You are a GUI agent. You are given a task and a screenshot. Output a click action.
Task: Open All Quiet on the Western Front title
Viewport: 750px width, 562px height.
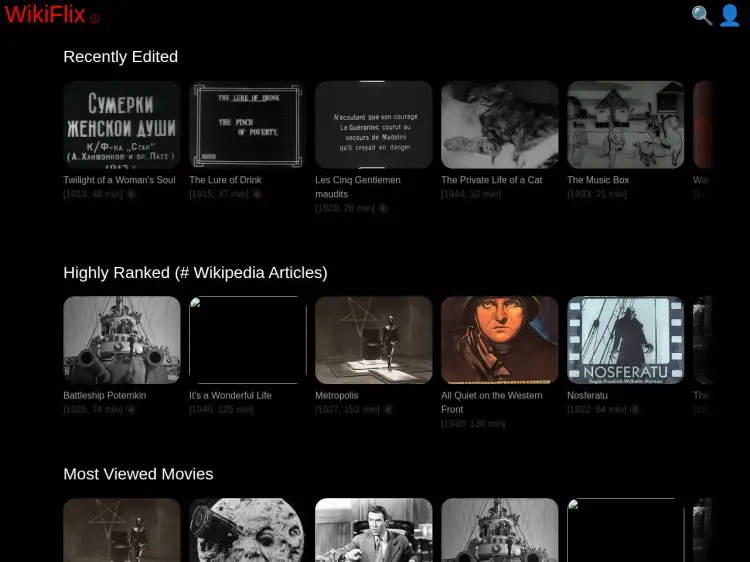[492, 403]
